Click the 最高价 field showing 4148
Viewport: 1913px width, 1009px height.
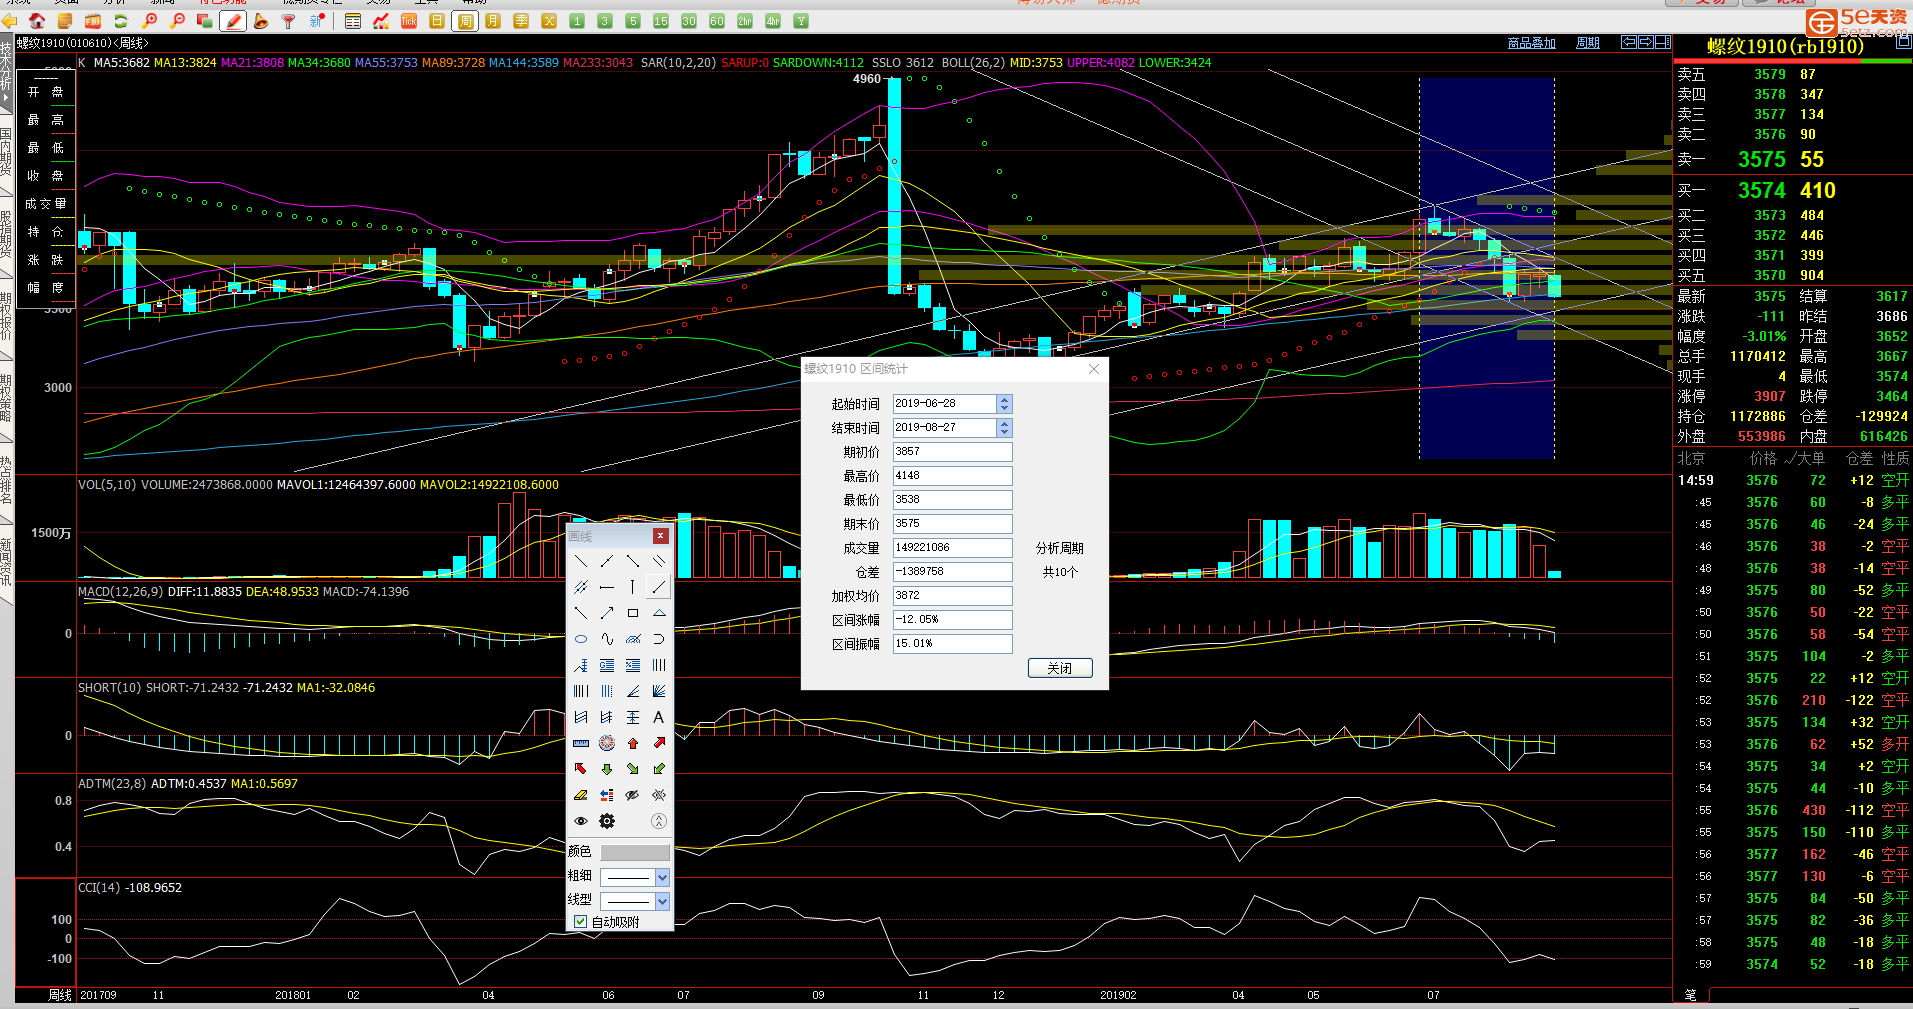(x=952, y=476)
